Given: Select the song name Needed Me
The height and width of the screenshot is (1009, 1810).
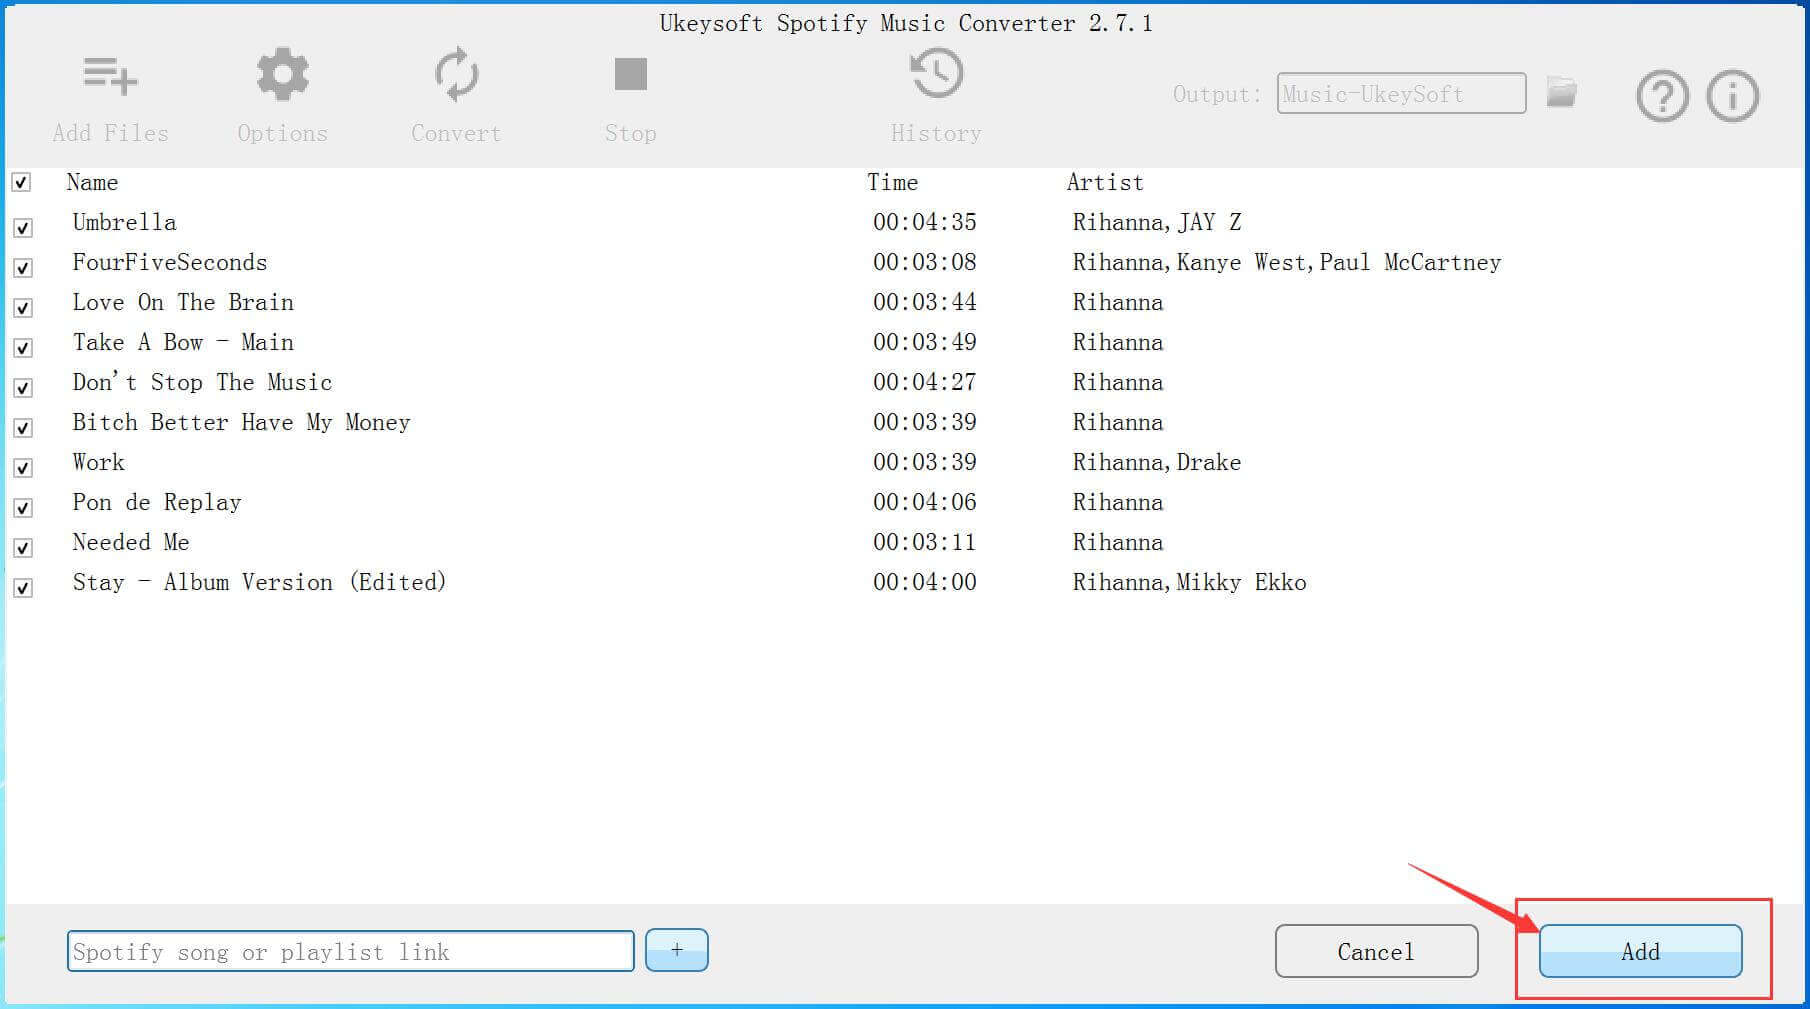Looking at the screenshot, I should (131, 542).
